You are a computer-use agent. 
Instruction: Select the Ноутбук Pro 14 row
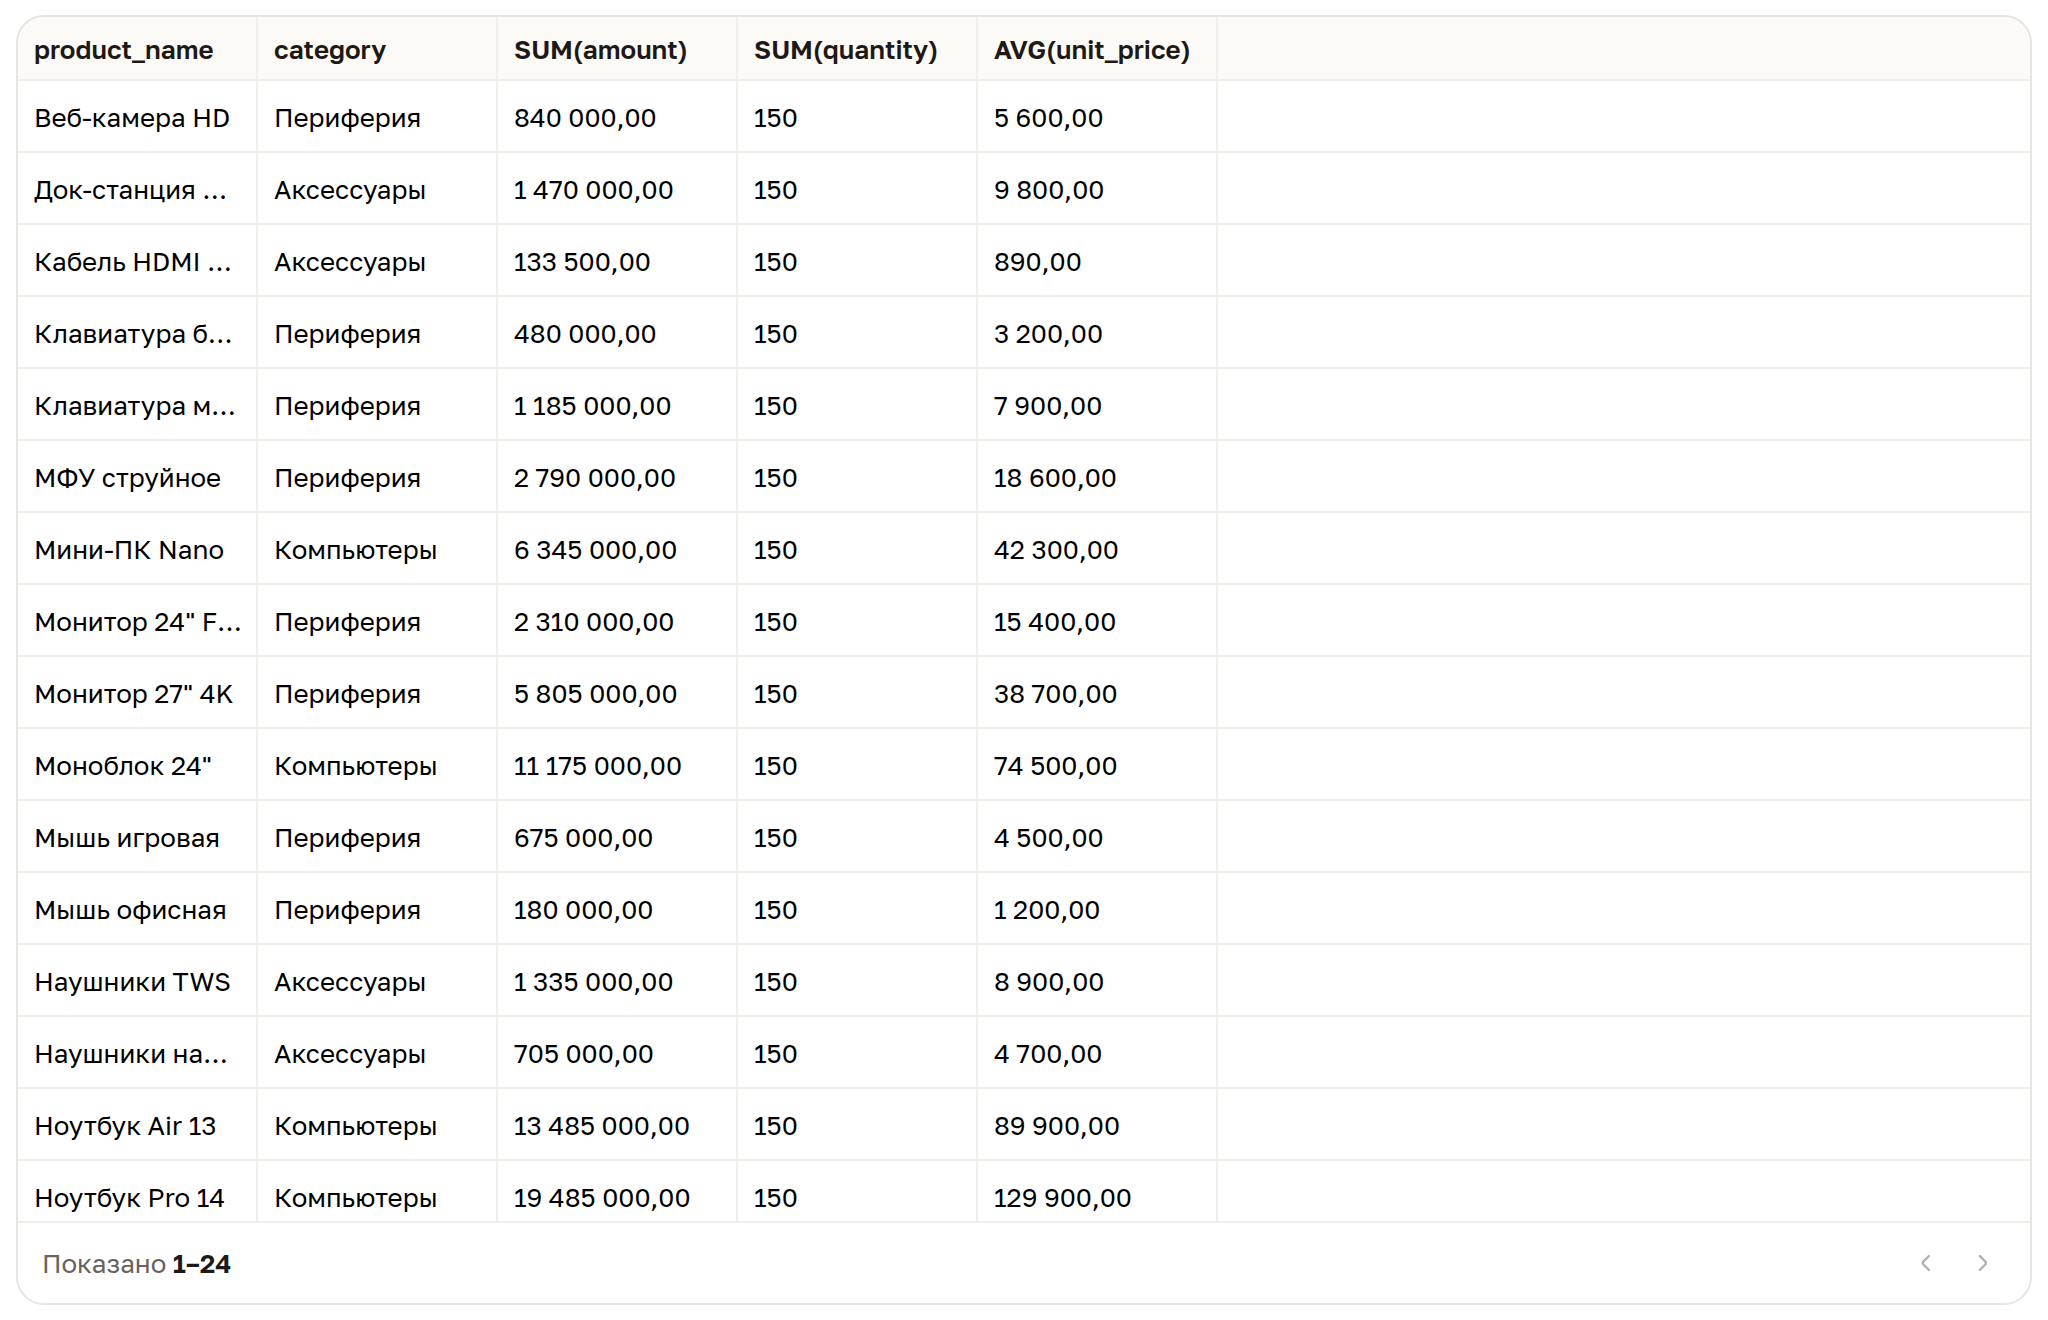pyautogui.click(x=1024, y=1193)
